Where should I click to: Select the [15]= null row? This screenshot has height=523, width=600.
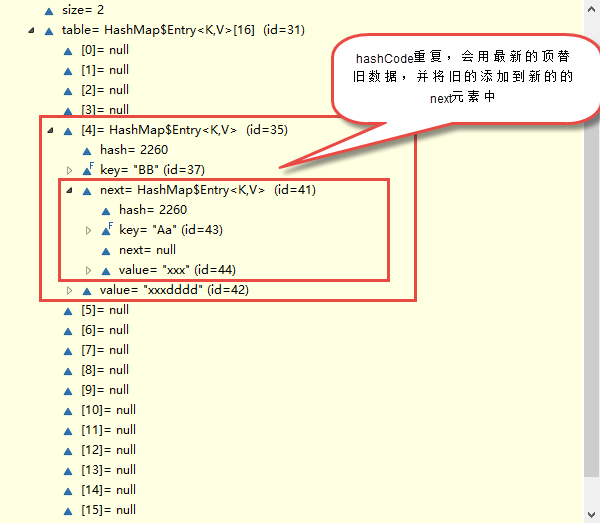tap(108, 510)
